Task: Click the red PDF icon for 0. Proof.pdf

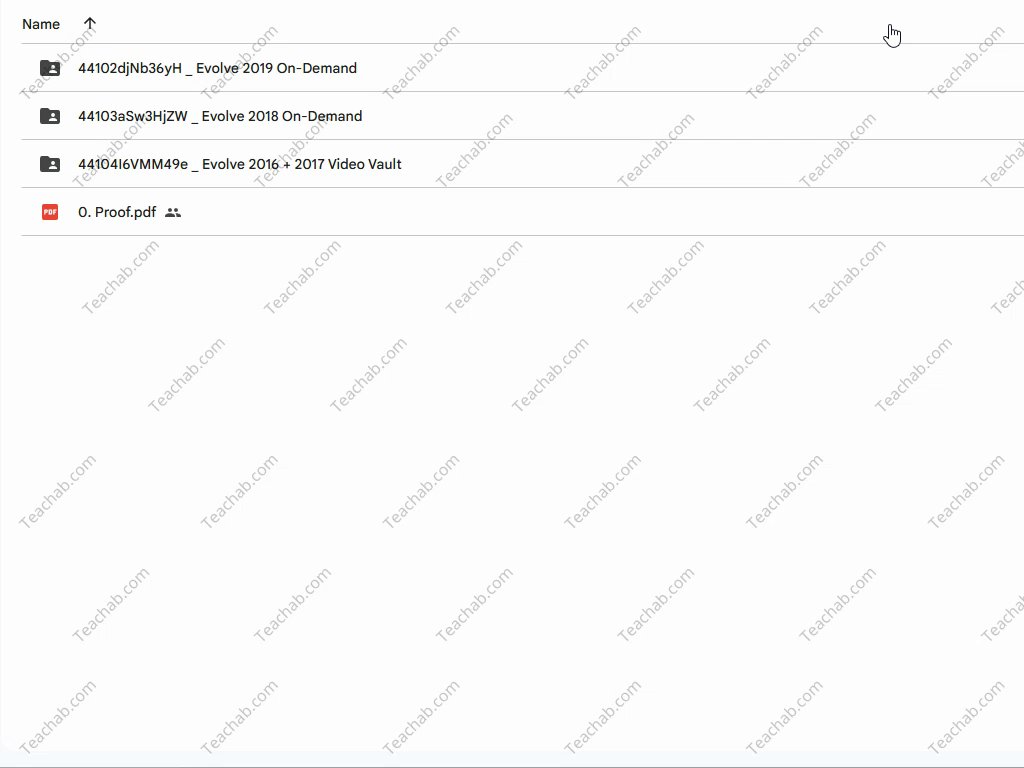Action: point(50,212)
